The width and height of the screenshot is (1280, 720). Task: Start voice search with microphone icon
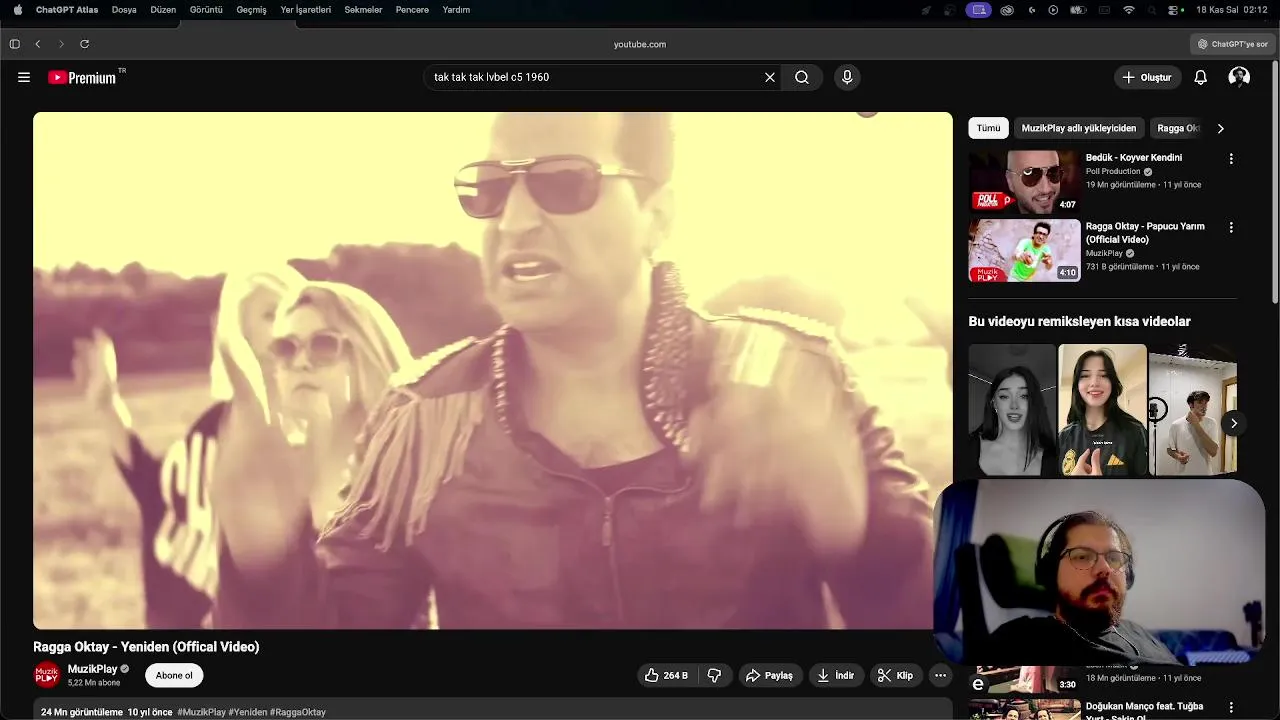[847, 77]
